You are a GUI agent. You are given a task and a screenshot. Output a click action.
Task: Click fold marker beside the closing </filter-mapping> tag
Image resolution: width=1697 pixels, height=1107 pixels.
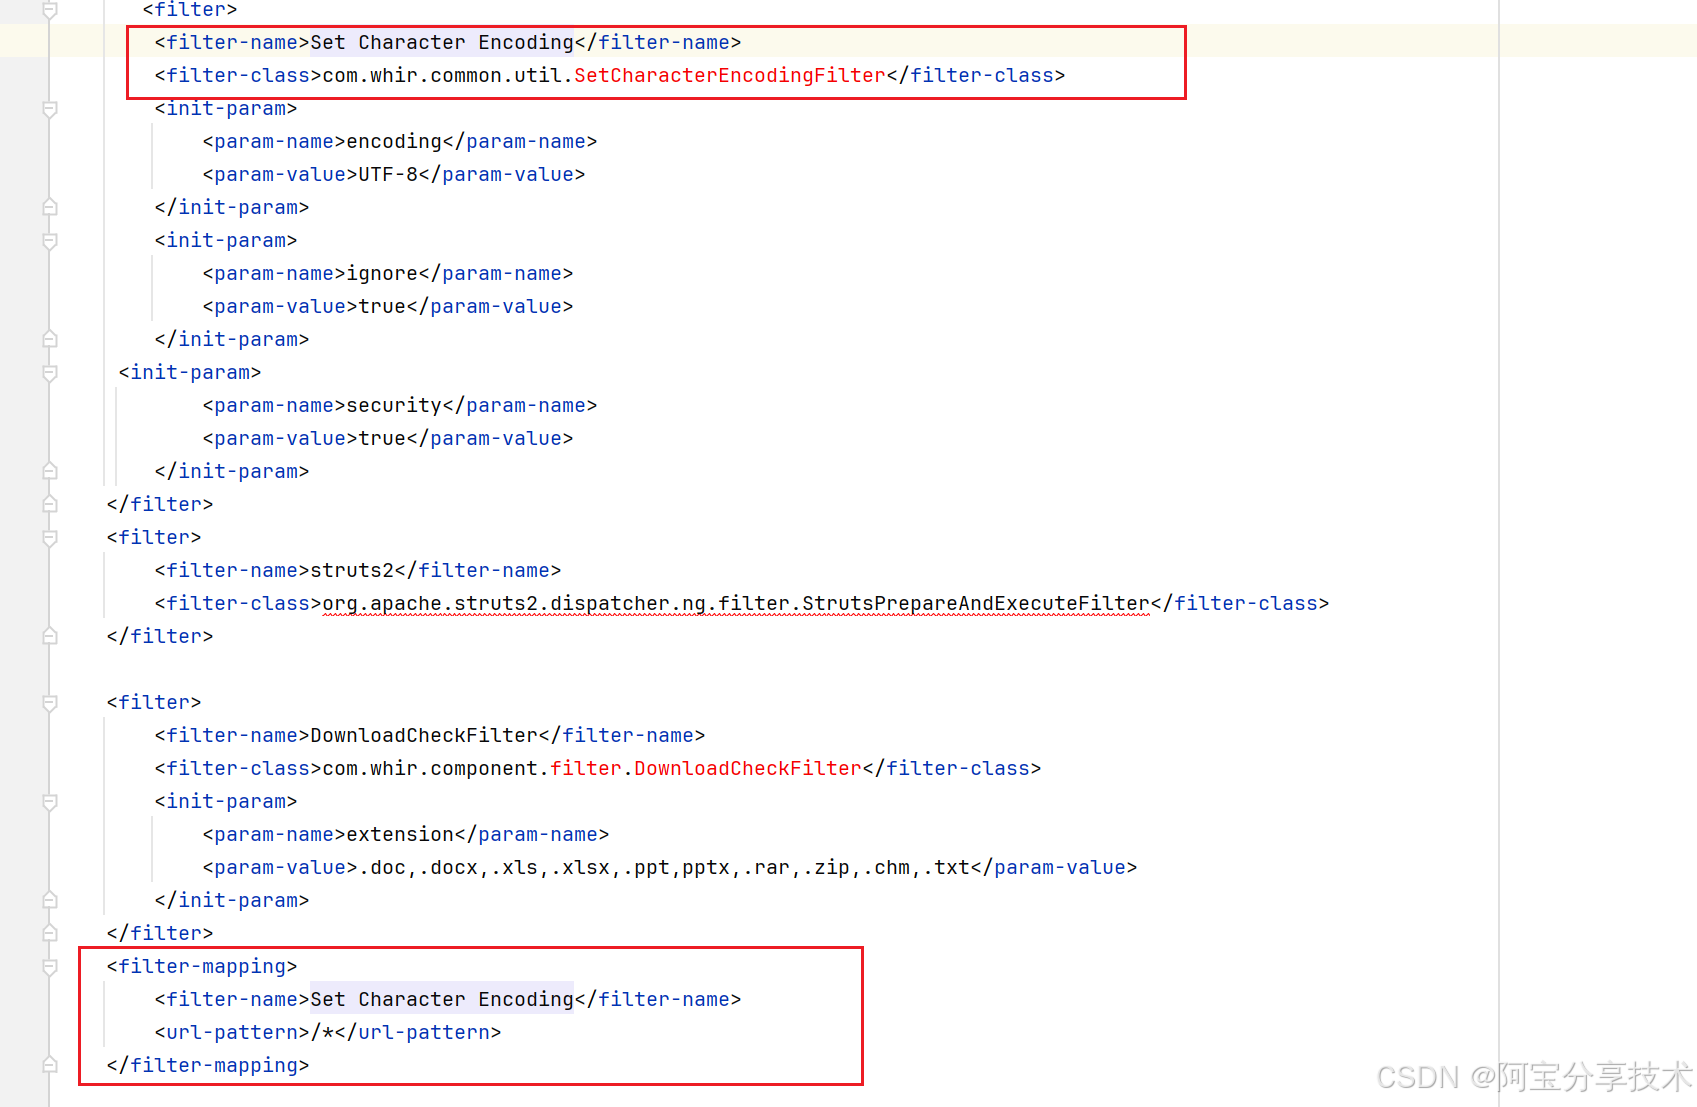(49, 1065)
